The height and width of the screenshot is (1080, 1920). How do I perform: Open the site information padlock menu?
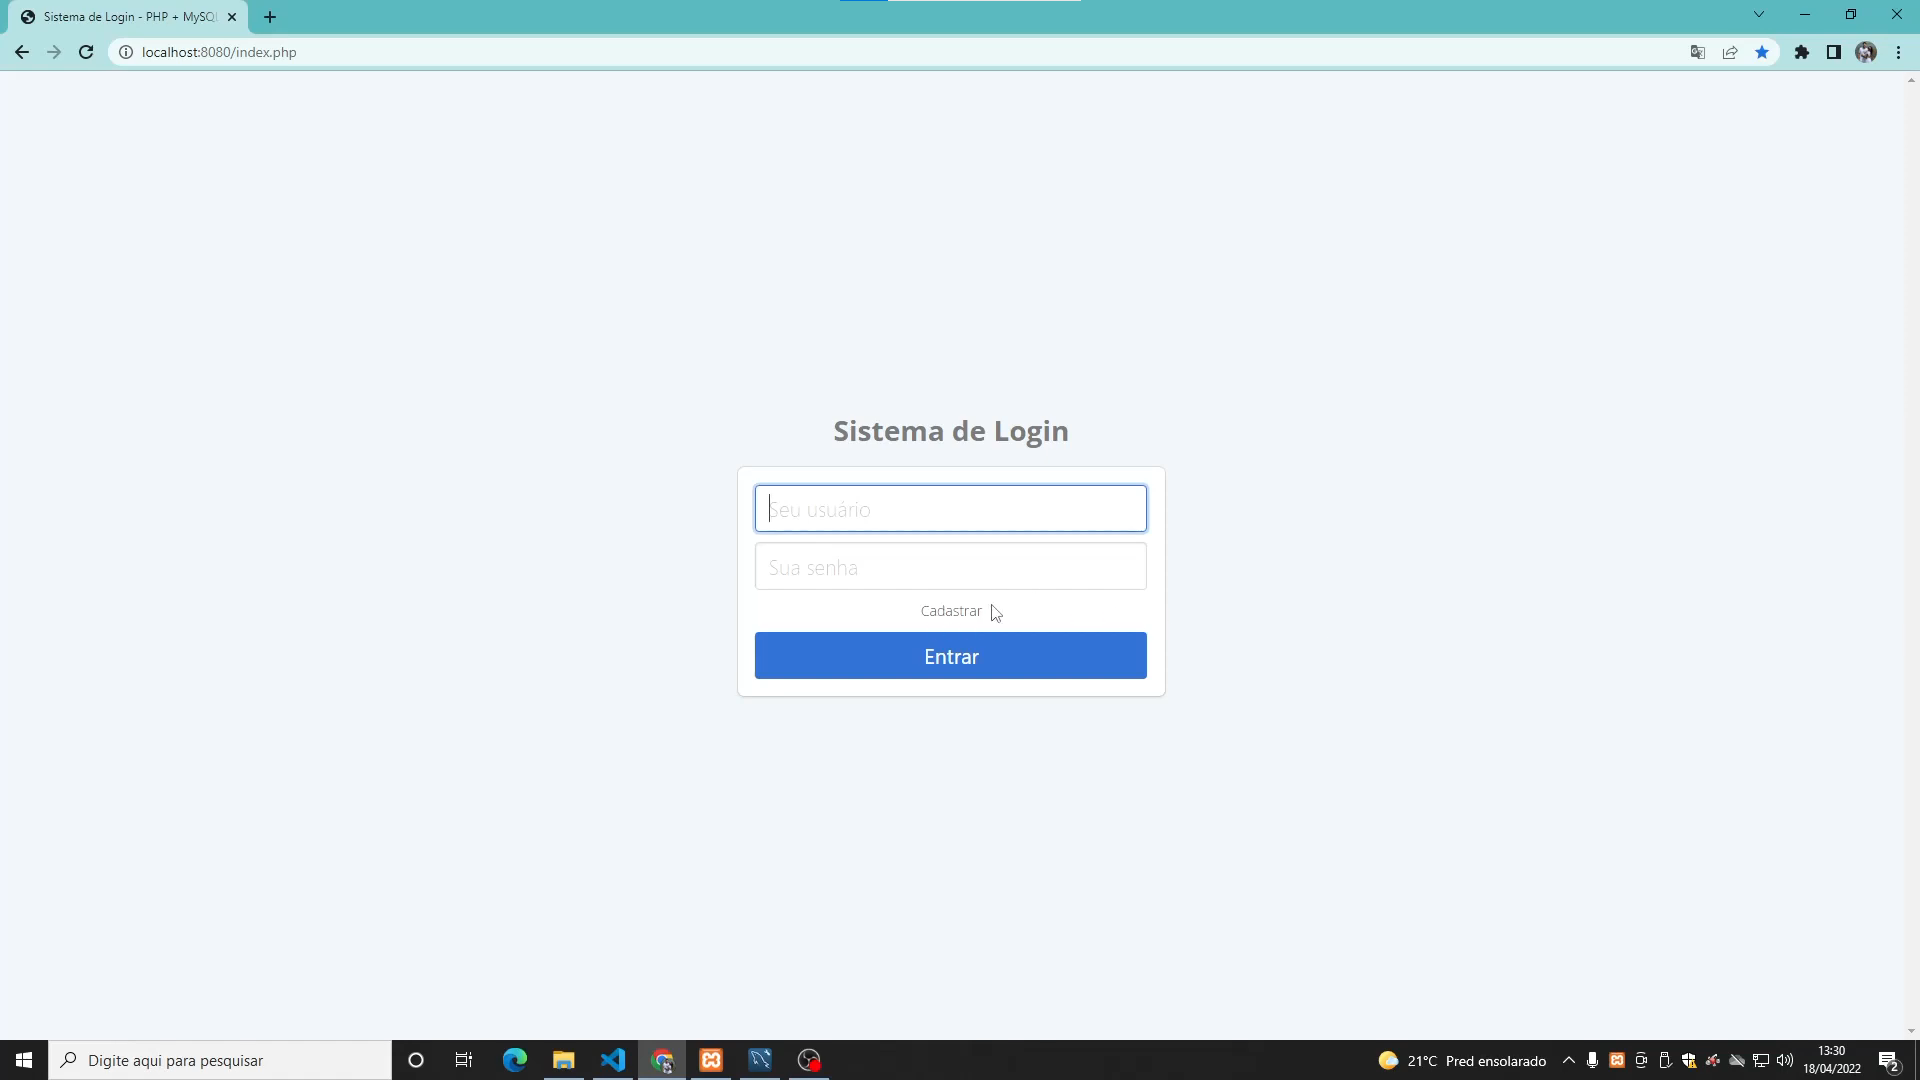pyautogui.click(x=125, y=52)
